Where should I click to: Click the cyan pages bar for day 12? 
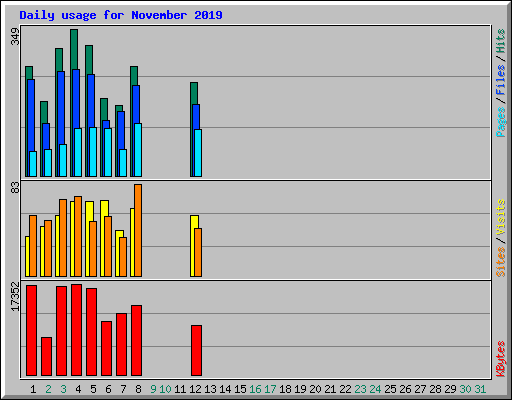(x=198, y=153)
